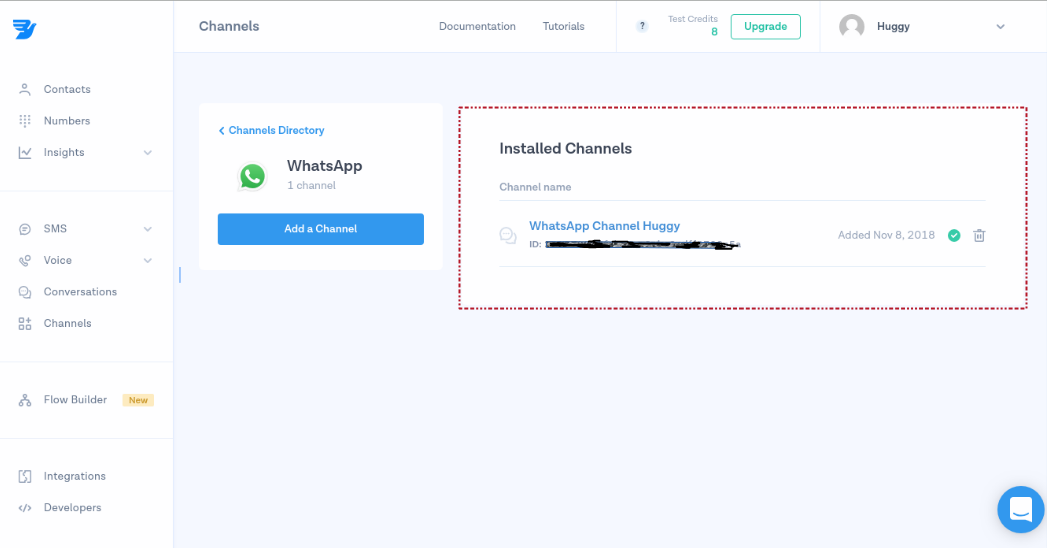The width and height of the screenshot is (1047, 548).
Task: Click the channel row conversation icon
Action: coord(508,236)
